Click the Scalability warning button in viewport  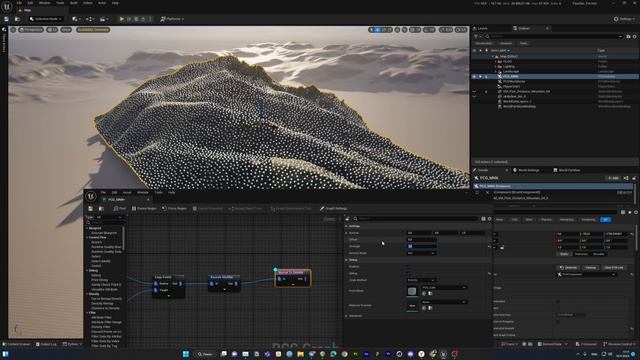[93, 30]
